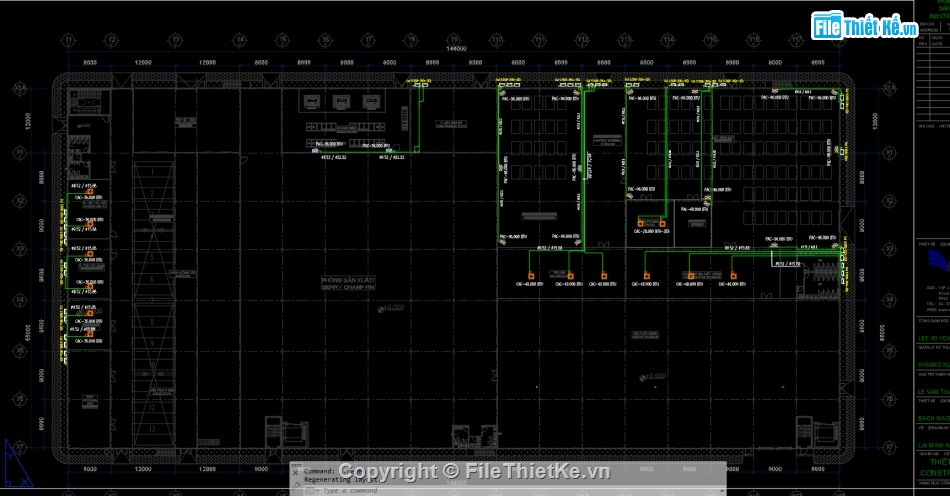Select left grid bubble X3
The image size is (950, 496).
(x=20, y=249)
